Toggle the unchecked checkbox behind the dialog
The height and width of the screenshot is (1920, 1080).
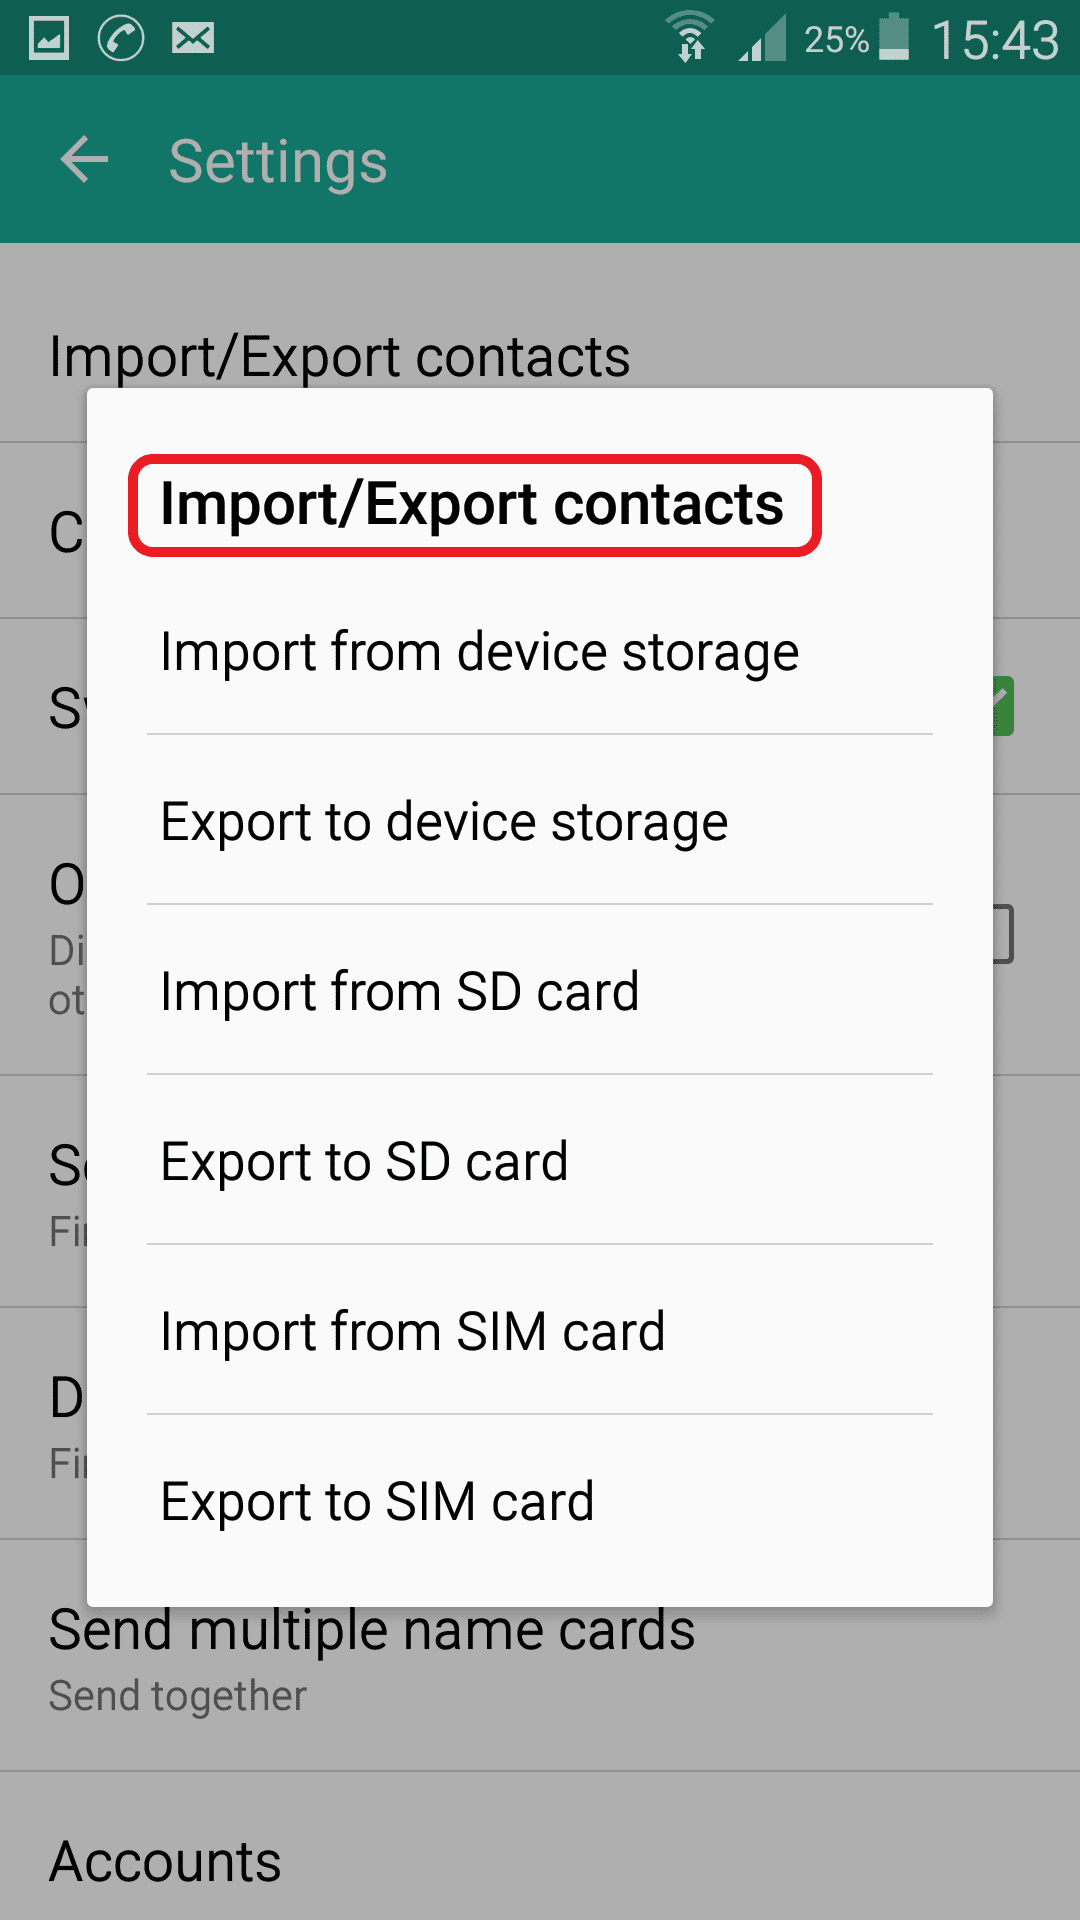(1004, 934)
